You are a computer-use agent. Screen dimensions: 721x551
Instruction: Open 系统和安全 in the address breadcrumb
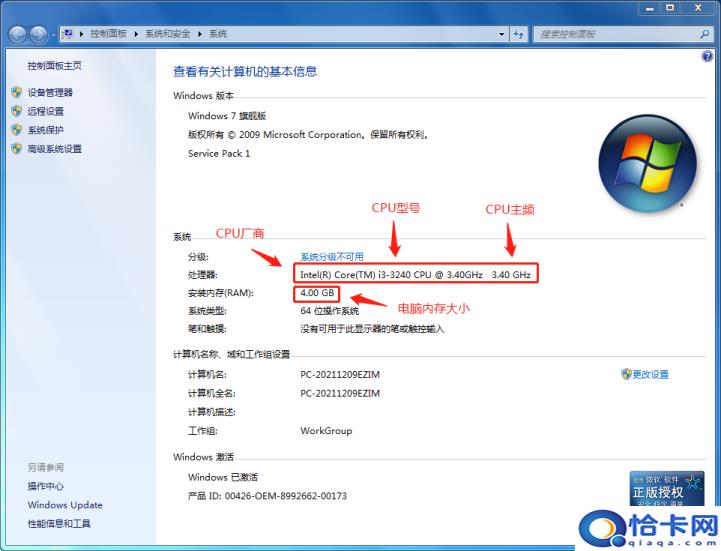[168, 34]
